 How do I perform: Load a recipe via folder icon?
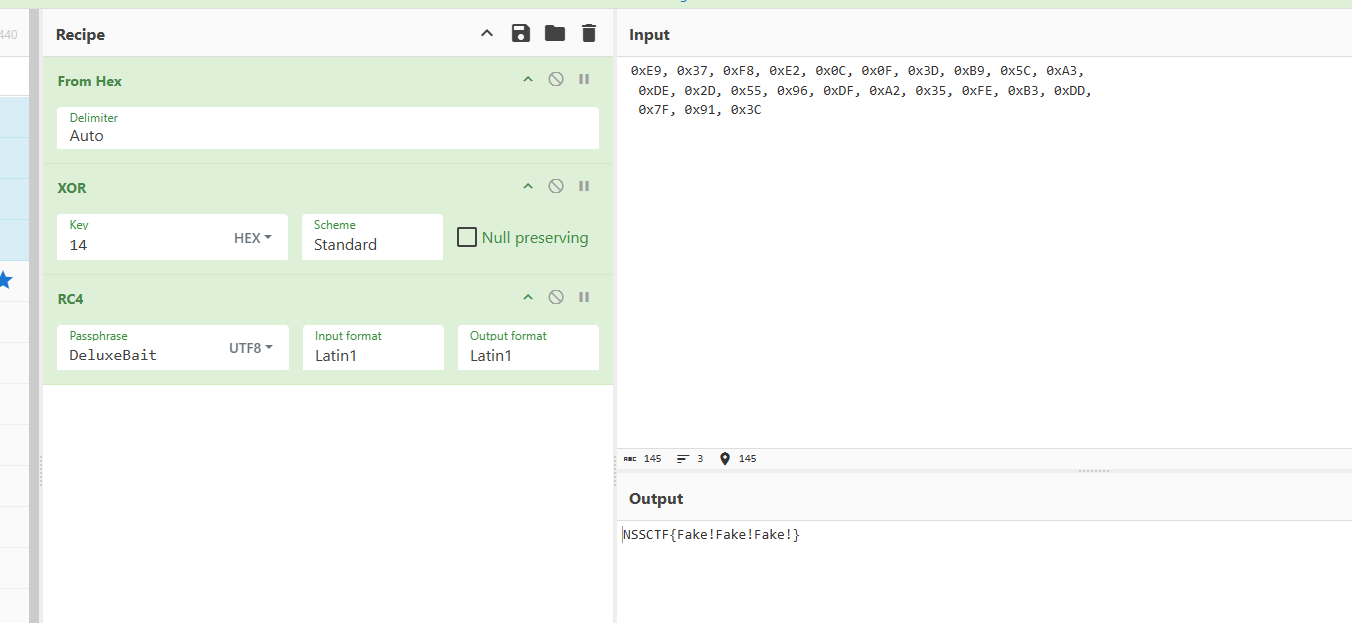[x=555, y=34]
